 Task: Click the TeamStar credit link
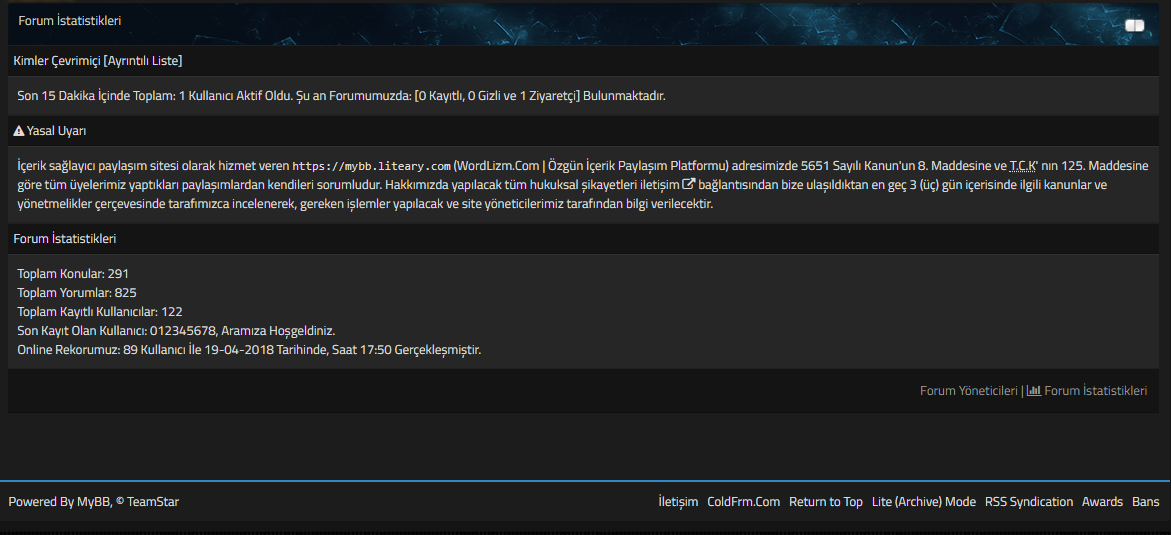[153, 502]
